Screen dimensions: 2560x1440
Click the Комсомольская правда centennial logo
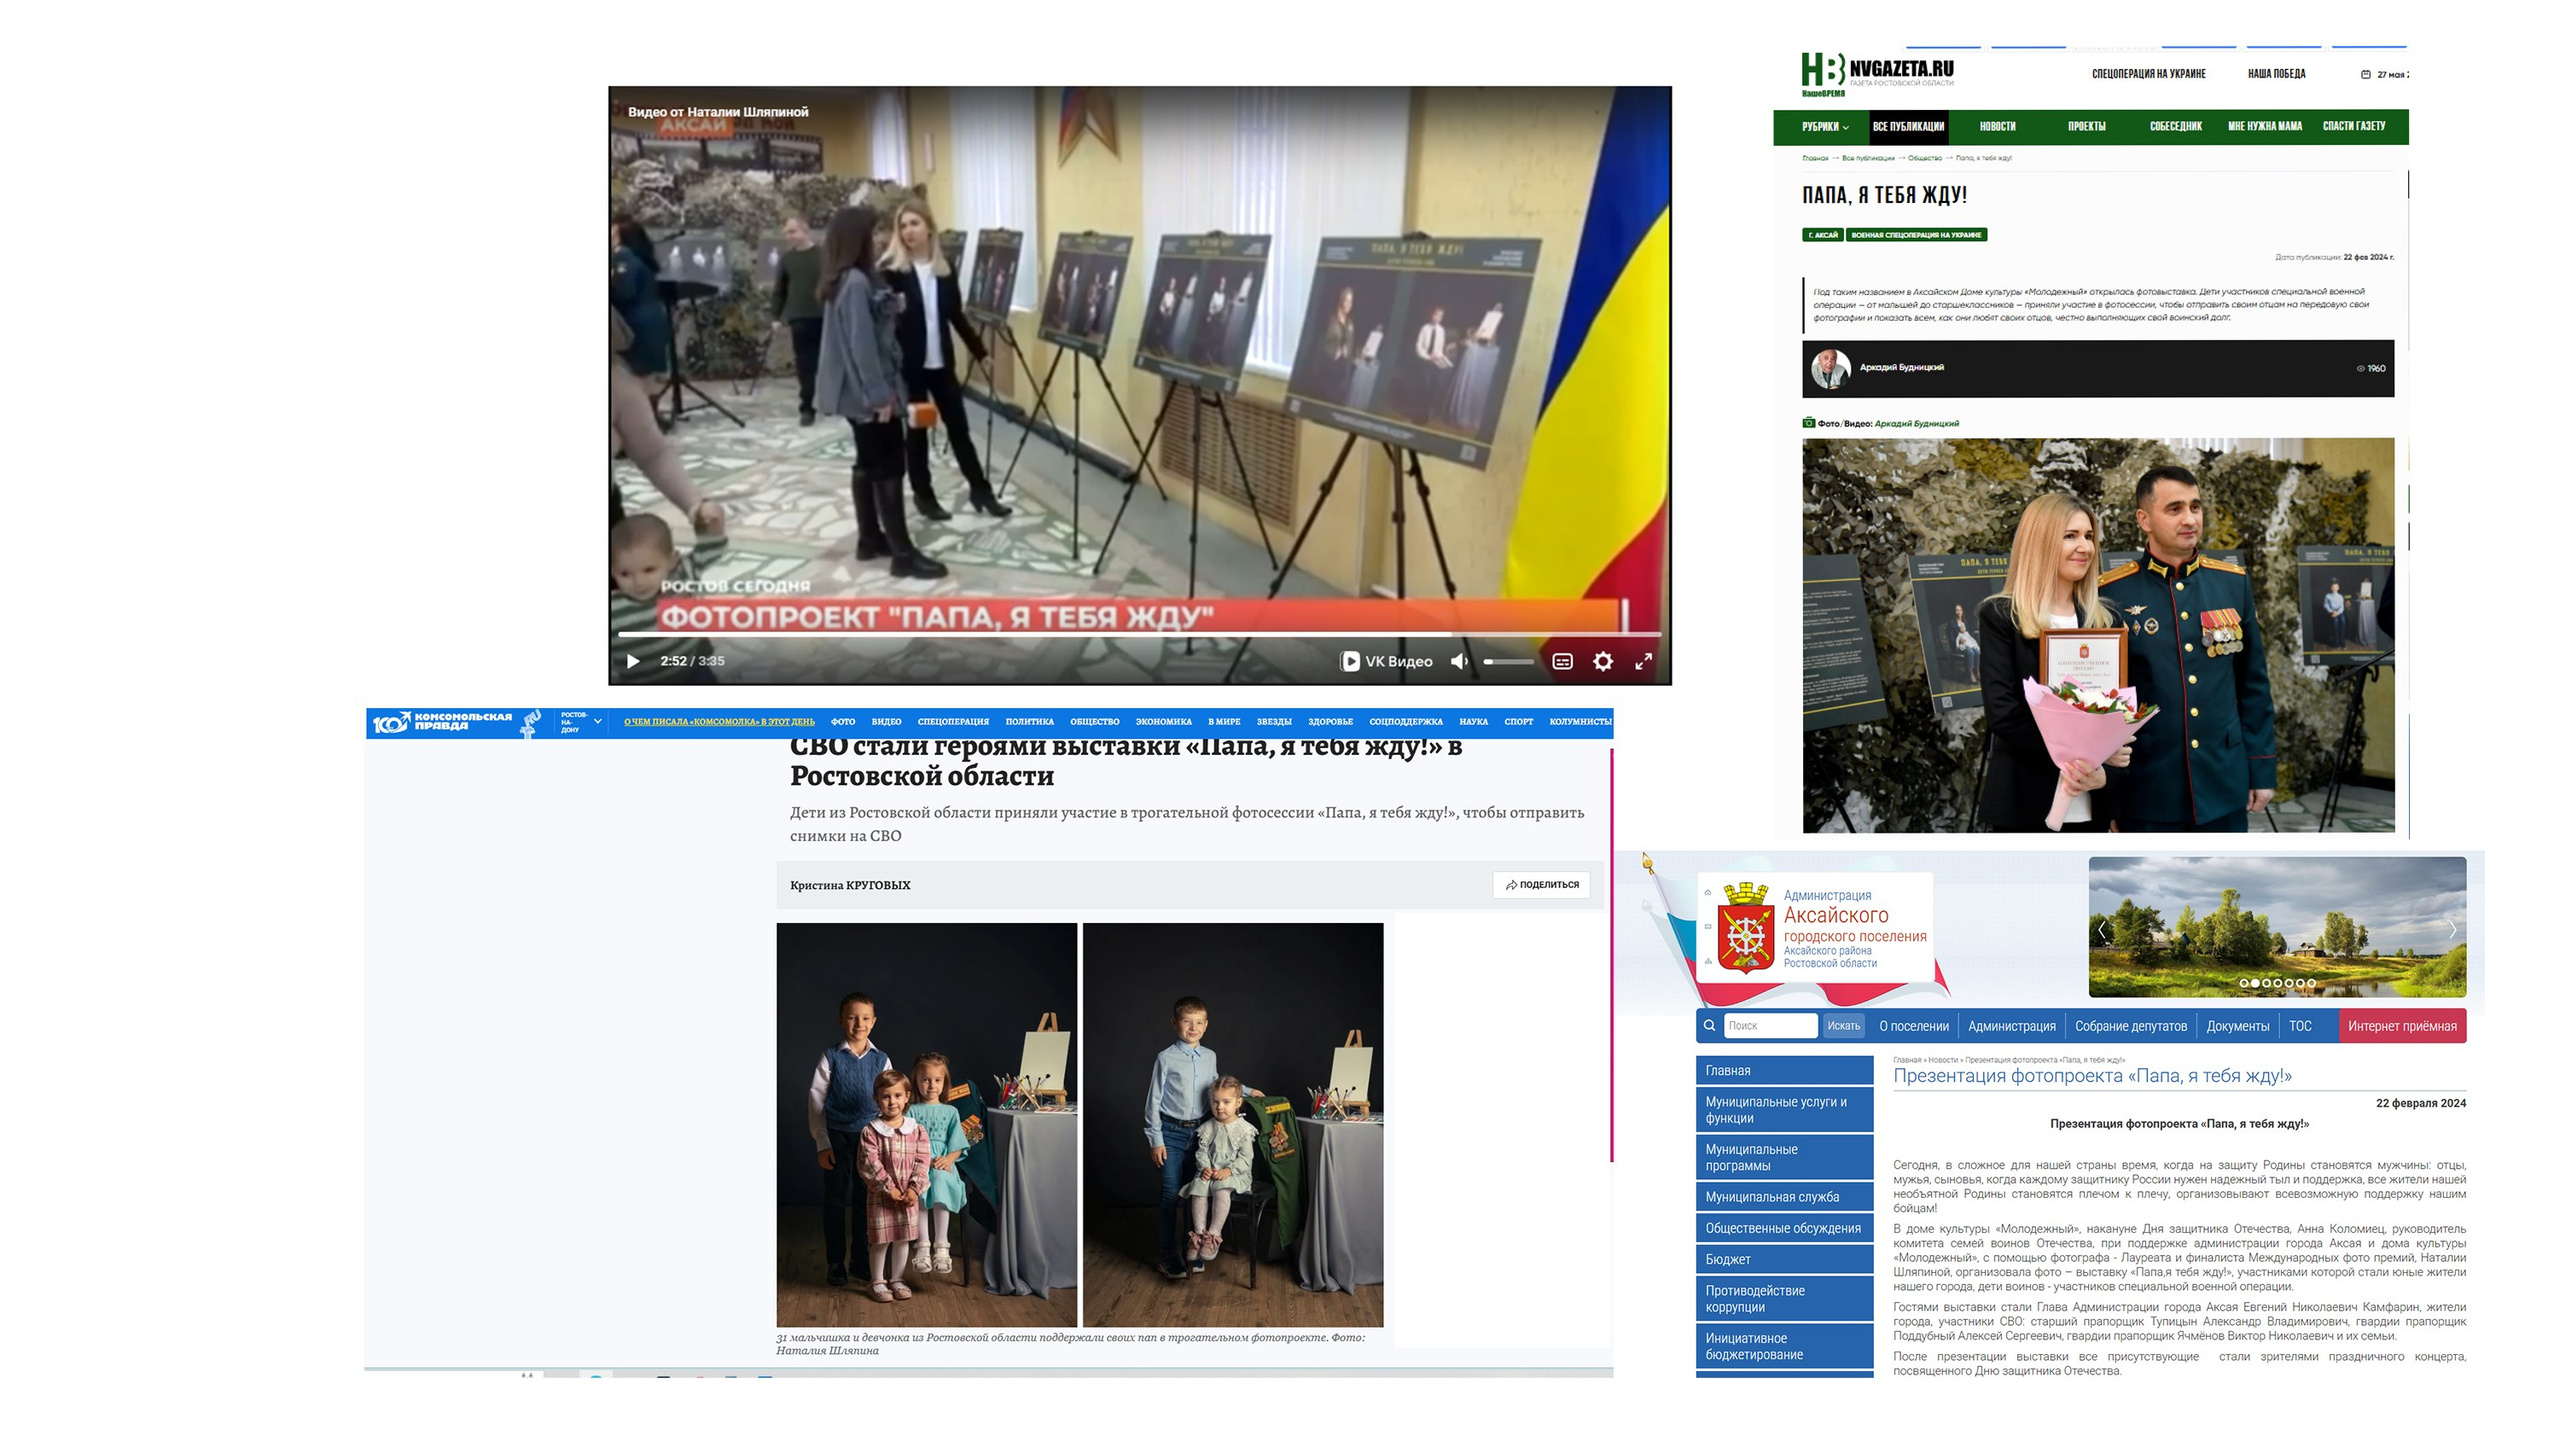[x=444, y=721]
